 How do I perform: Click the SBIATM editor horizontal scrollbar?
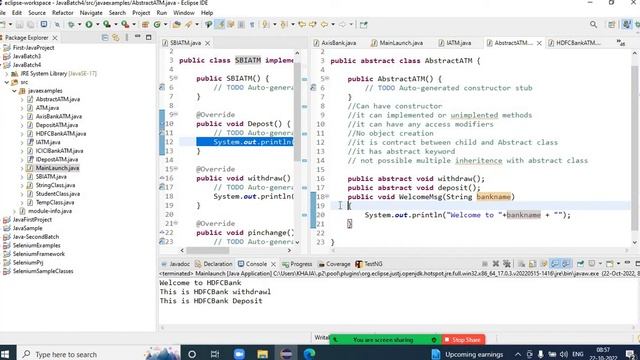click(x=208, y=250)
